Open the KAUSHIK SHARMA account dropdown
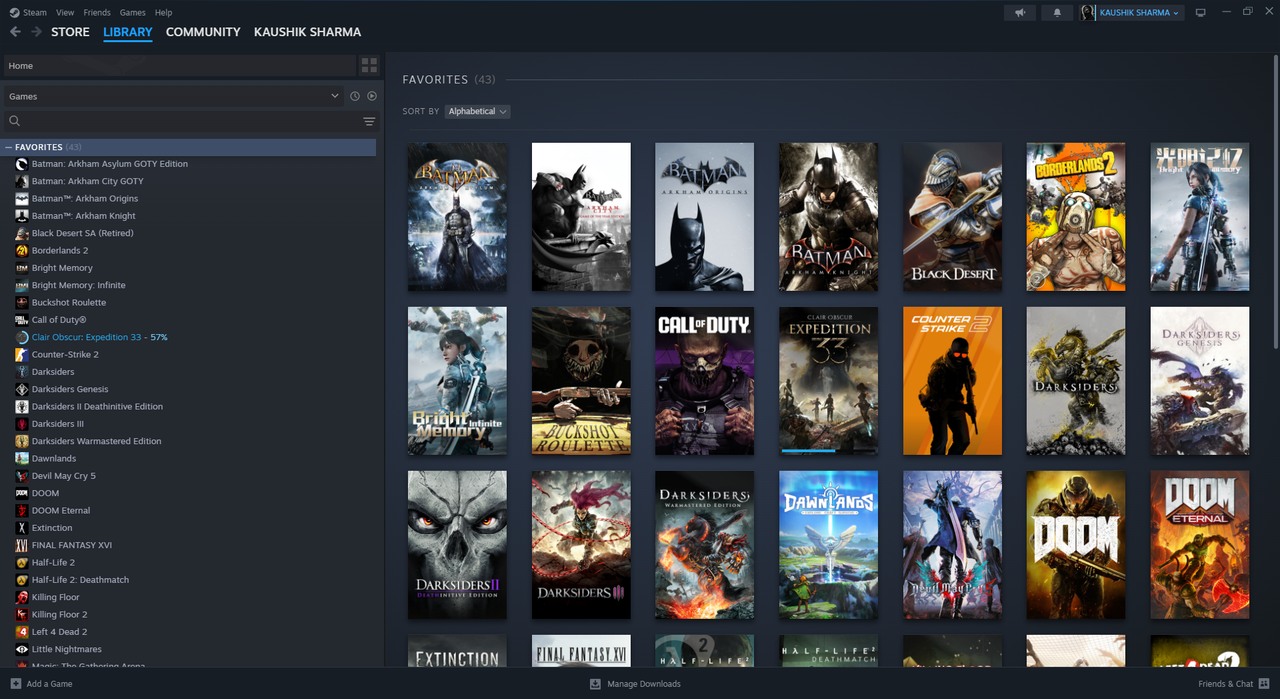This screenshot has width=1280, height=699. tap(1140, 12)
